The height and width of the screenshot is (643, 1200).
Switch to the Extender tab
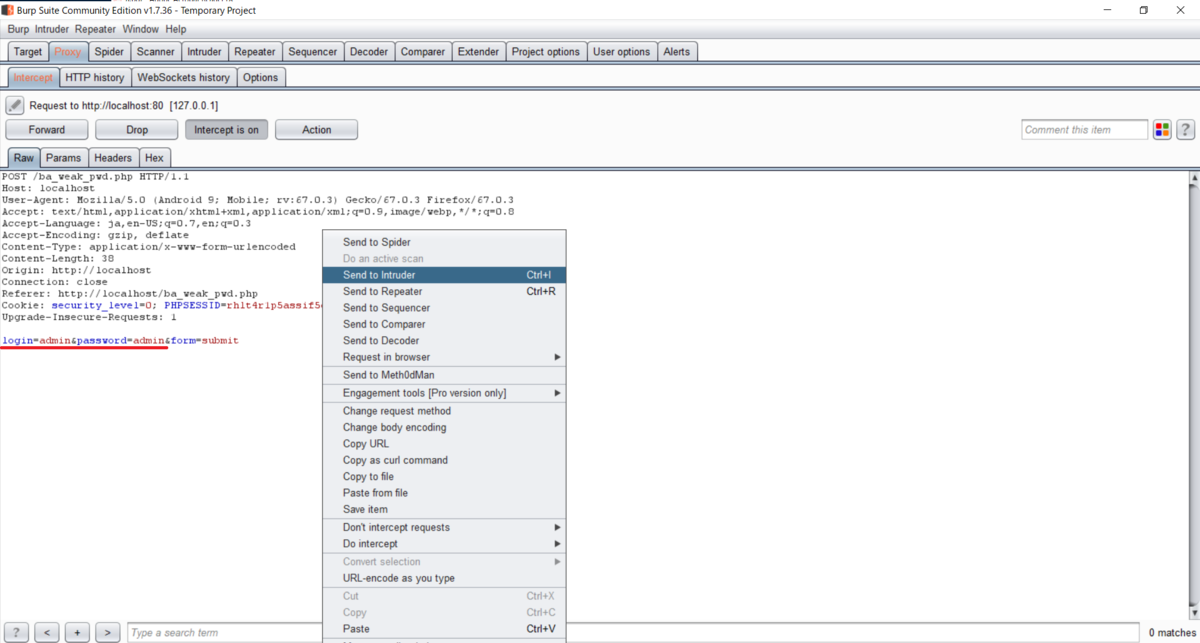[479, 52]
